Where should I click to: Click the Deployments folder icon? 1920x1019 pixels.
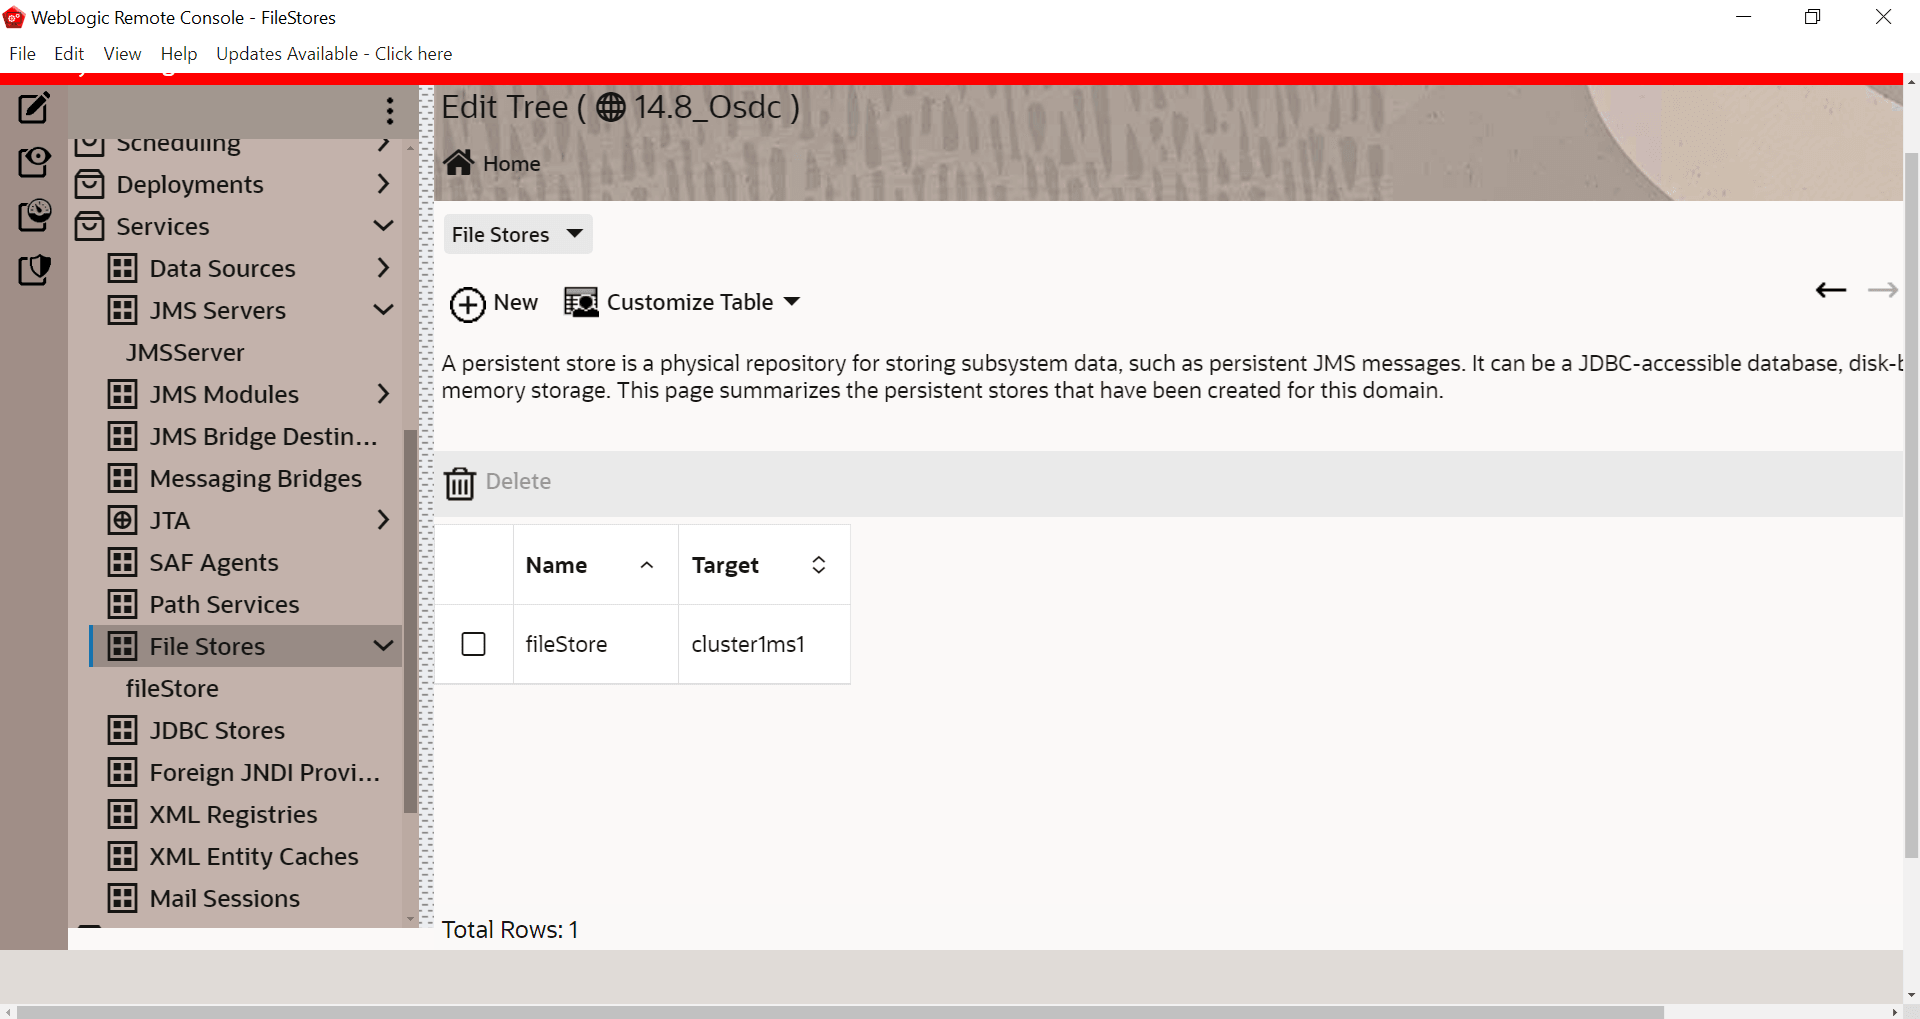click(x=90, y=184)
